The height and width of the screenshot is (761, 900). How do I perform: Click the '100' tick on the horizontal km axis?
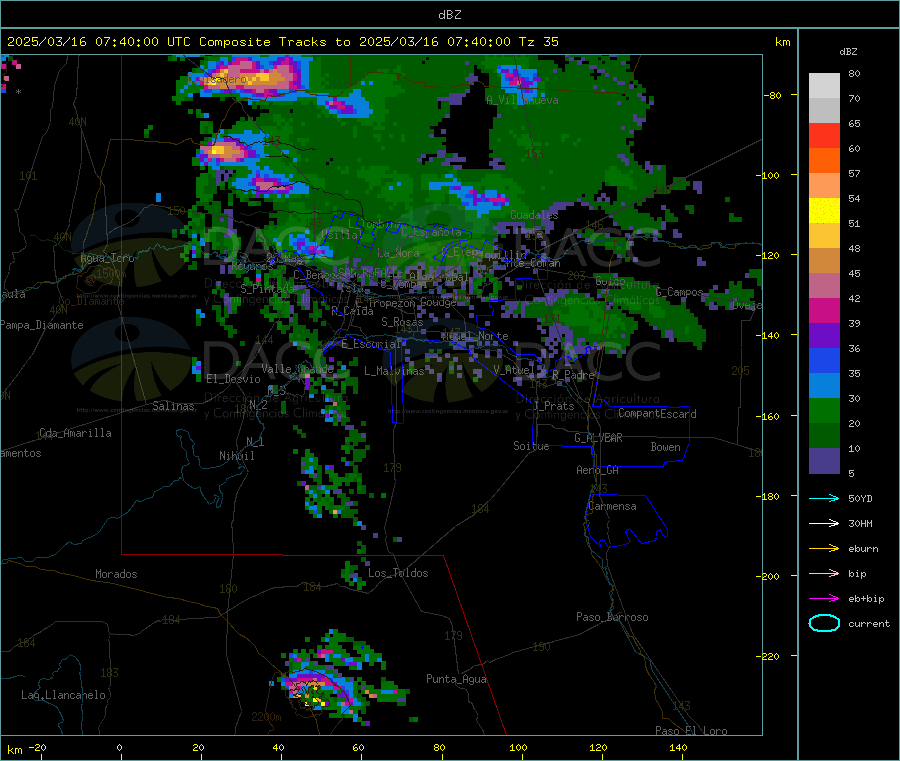pyautogui.click(x=518, y=747)
